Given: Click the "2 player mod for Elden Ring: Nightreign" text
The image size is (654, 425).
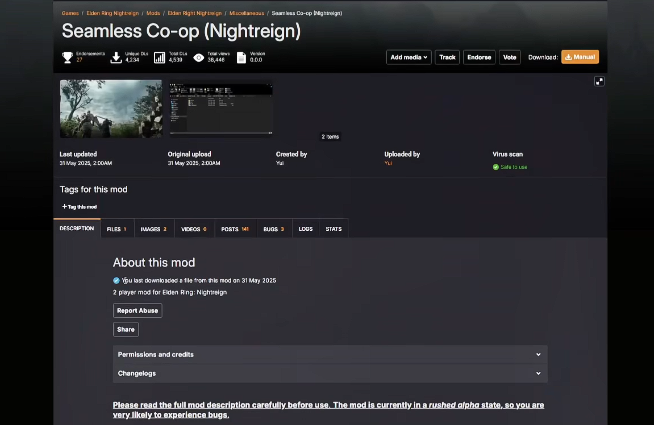Looking at the screenshot, I should click(x=170, y=292).
